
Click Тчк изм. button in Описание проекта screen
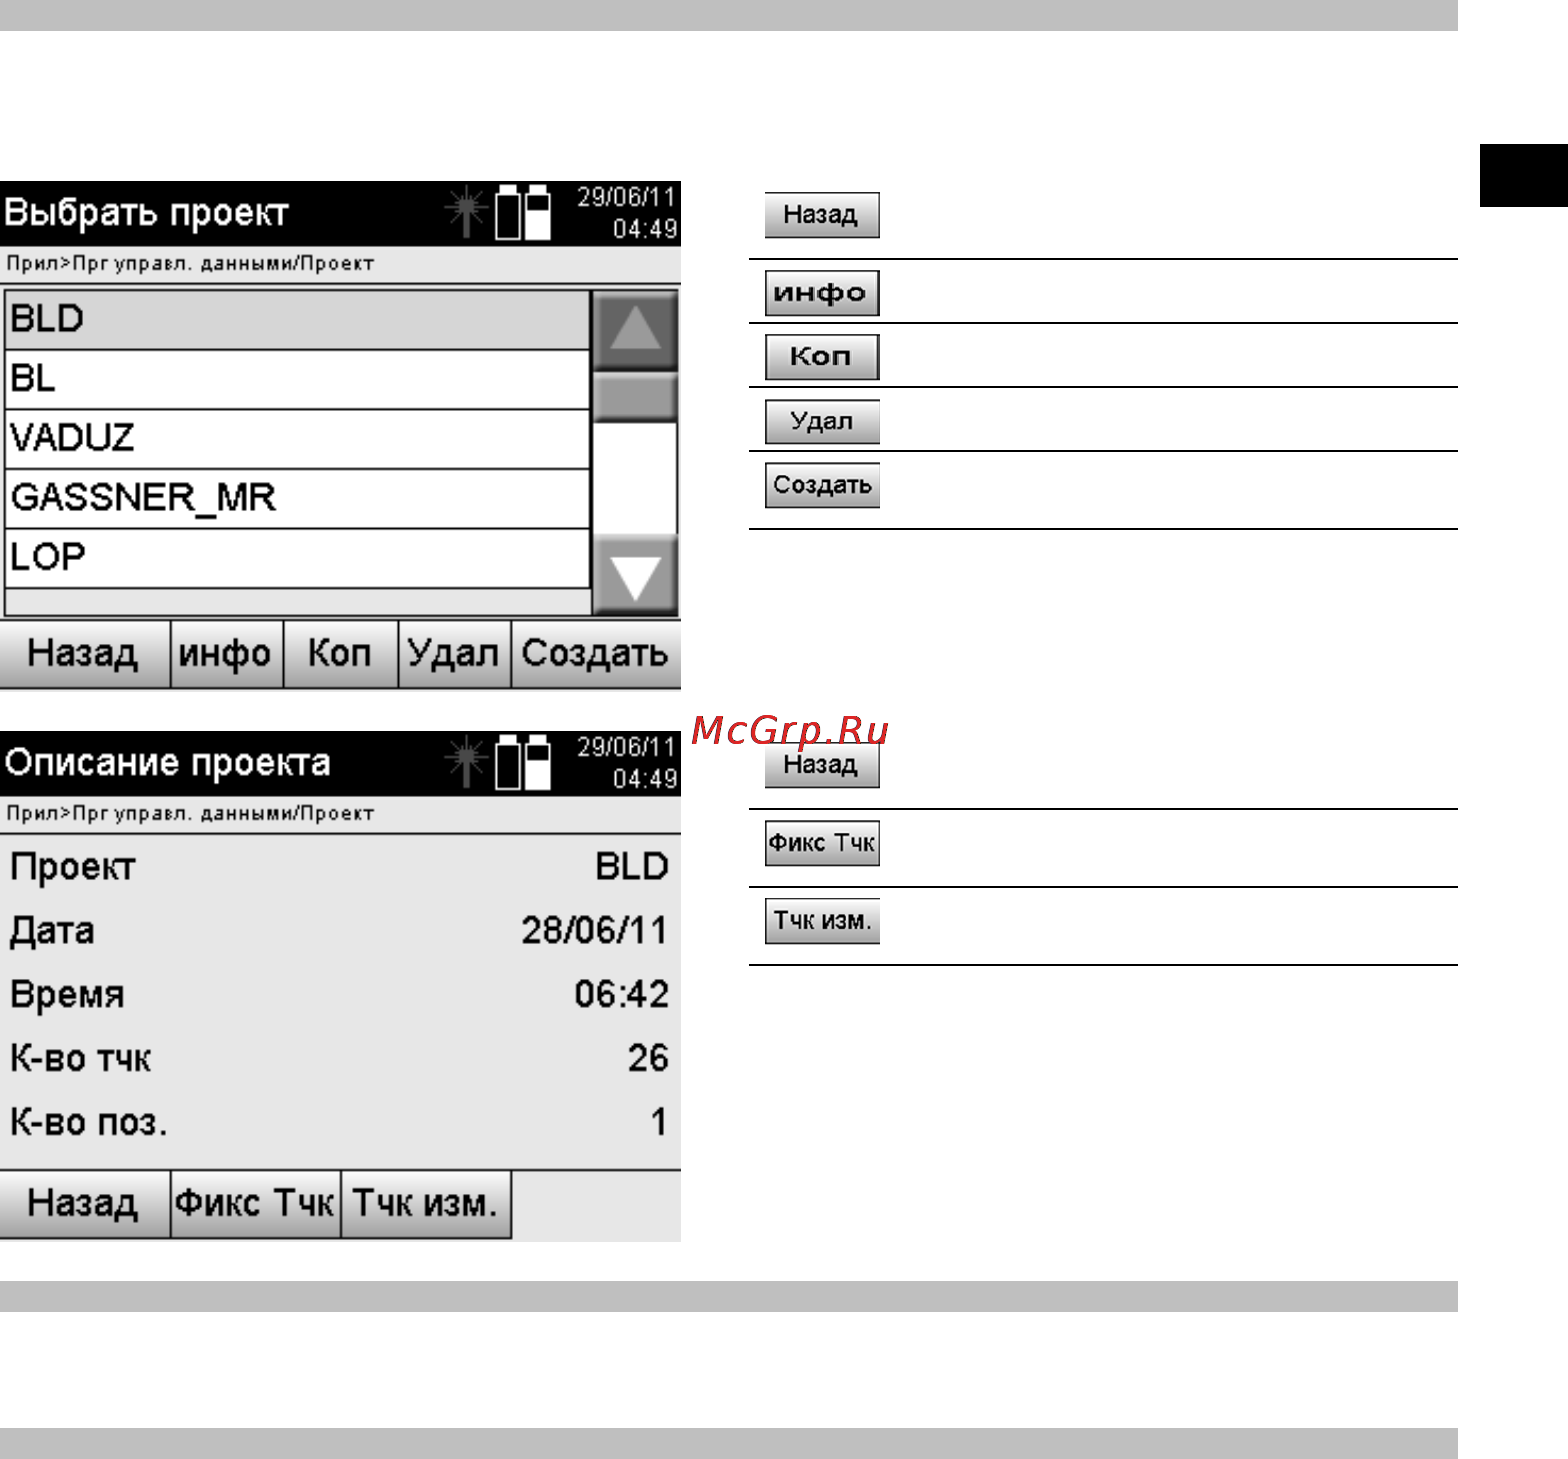426,1204
